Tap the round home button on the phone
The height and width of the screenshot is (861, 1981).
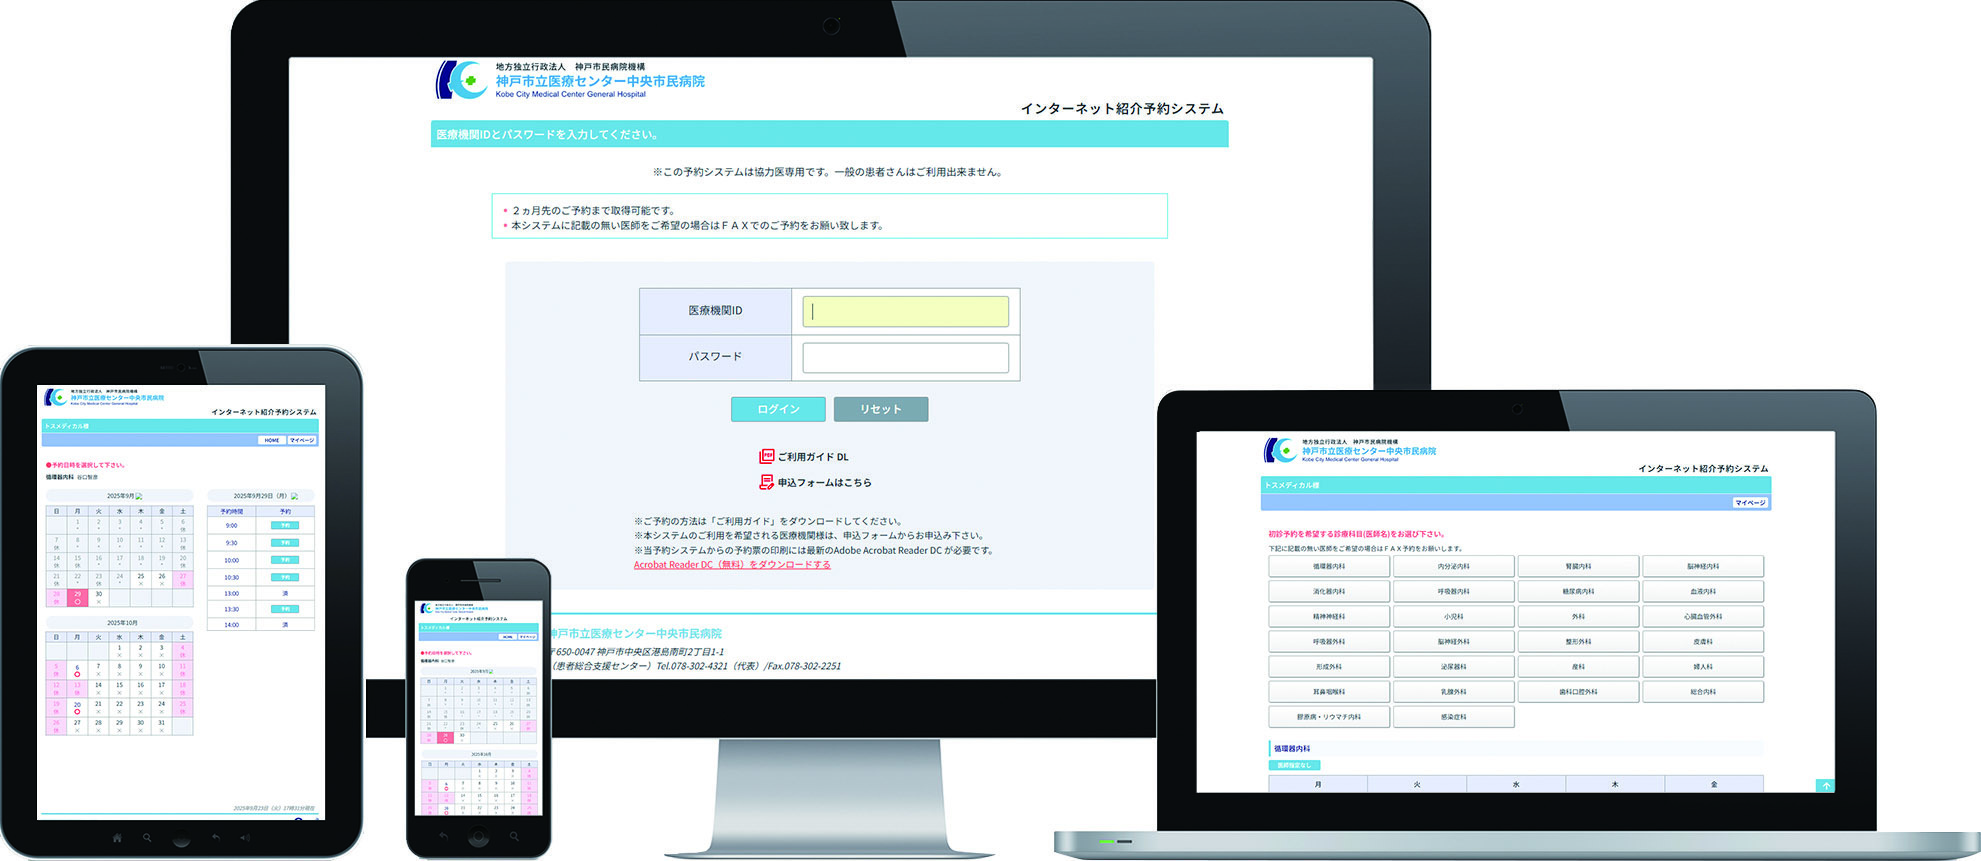479,836
